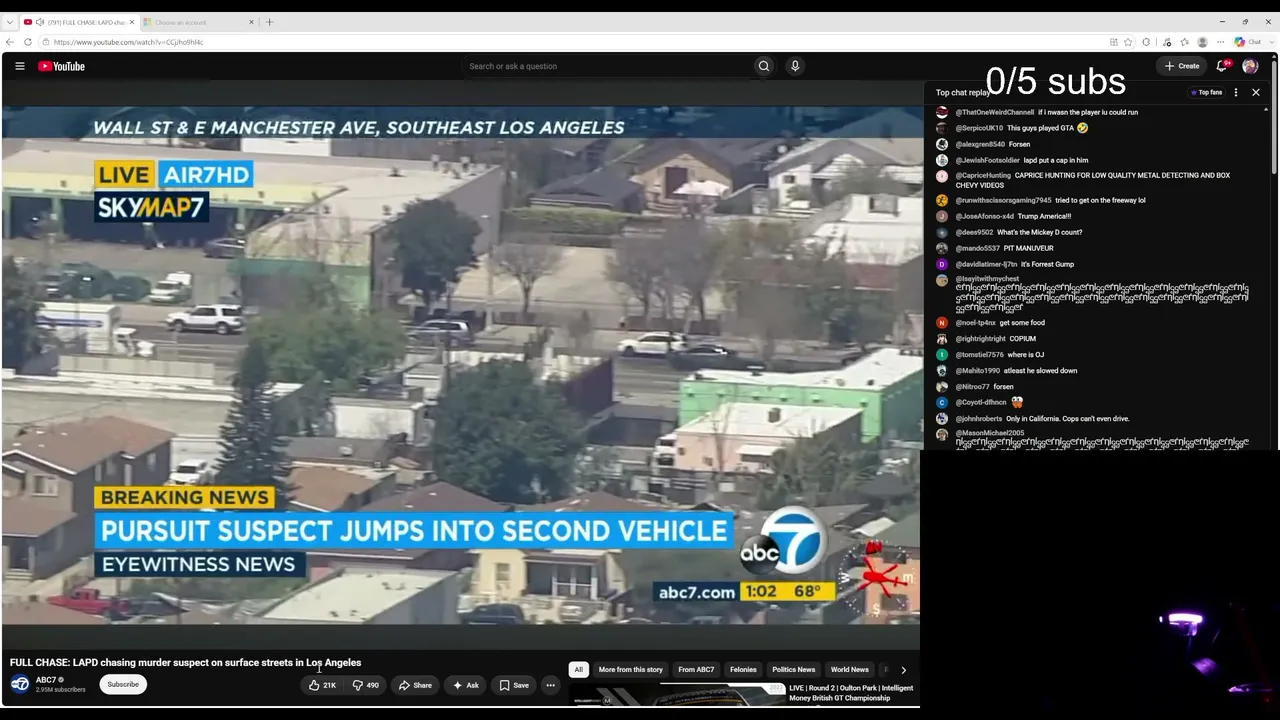Select More from this story chip
The image size is (1280, 720).
[x=630, y=670]
